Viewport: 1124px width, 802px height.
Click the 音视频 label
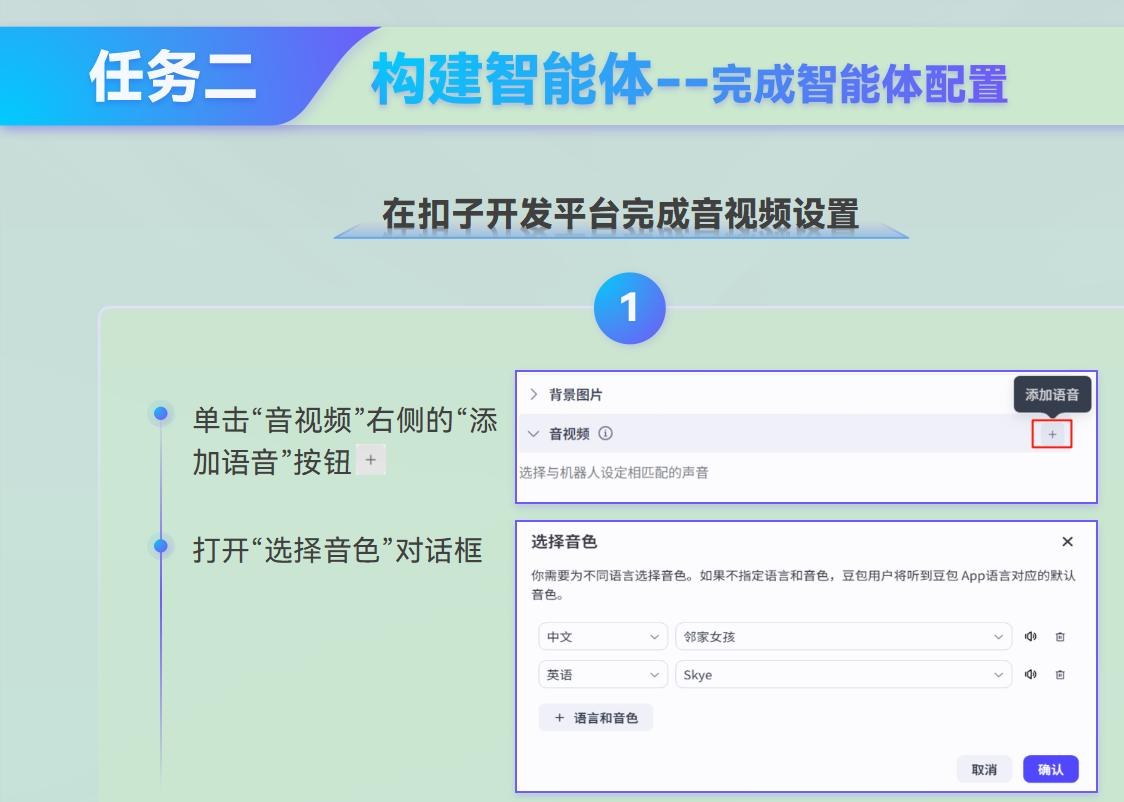click(569, 434)
